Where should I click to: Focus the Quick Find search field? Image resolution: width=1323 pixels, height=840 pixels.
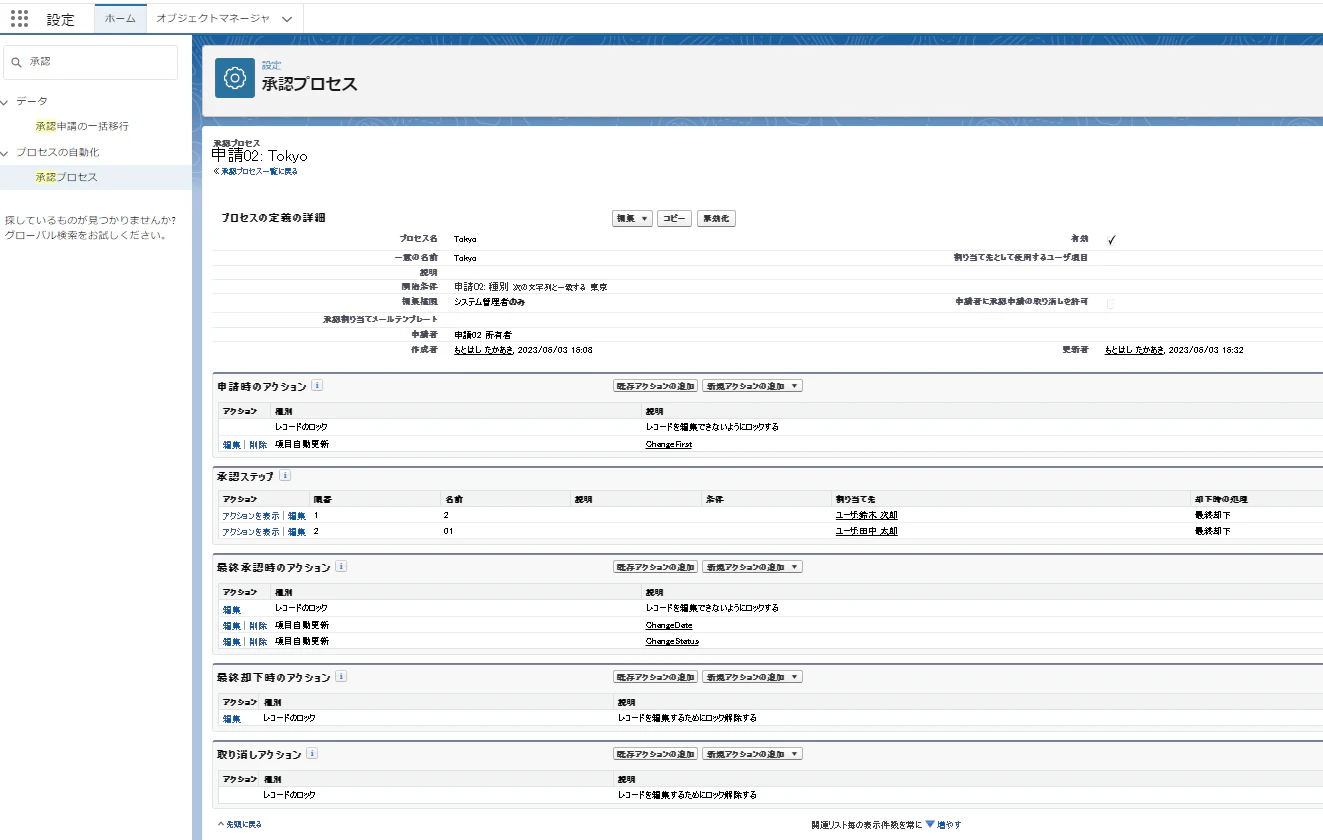91,62
